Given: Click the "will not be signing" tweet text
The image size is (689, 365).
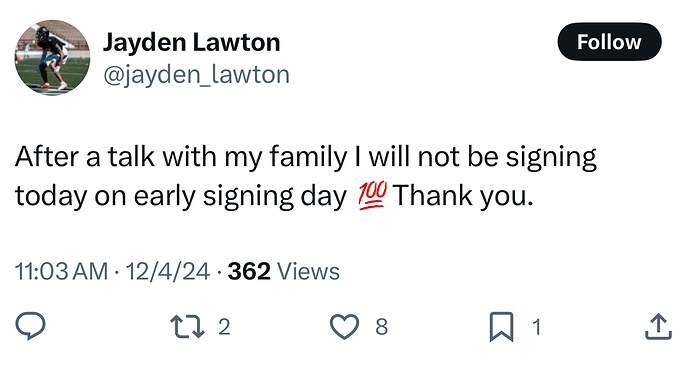Looking at the screenshot, I should pyautogui.click(x=482, y=157).
